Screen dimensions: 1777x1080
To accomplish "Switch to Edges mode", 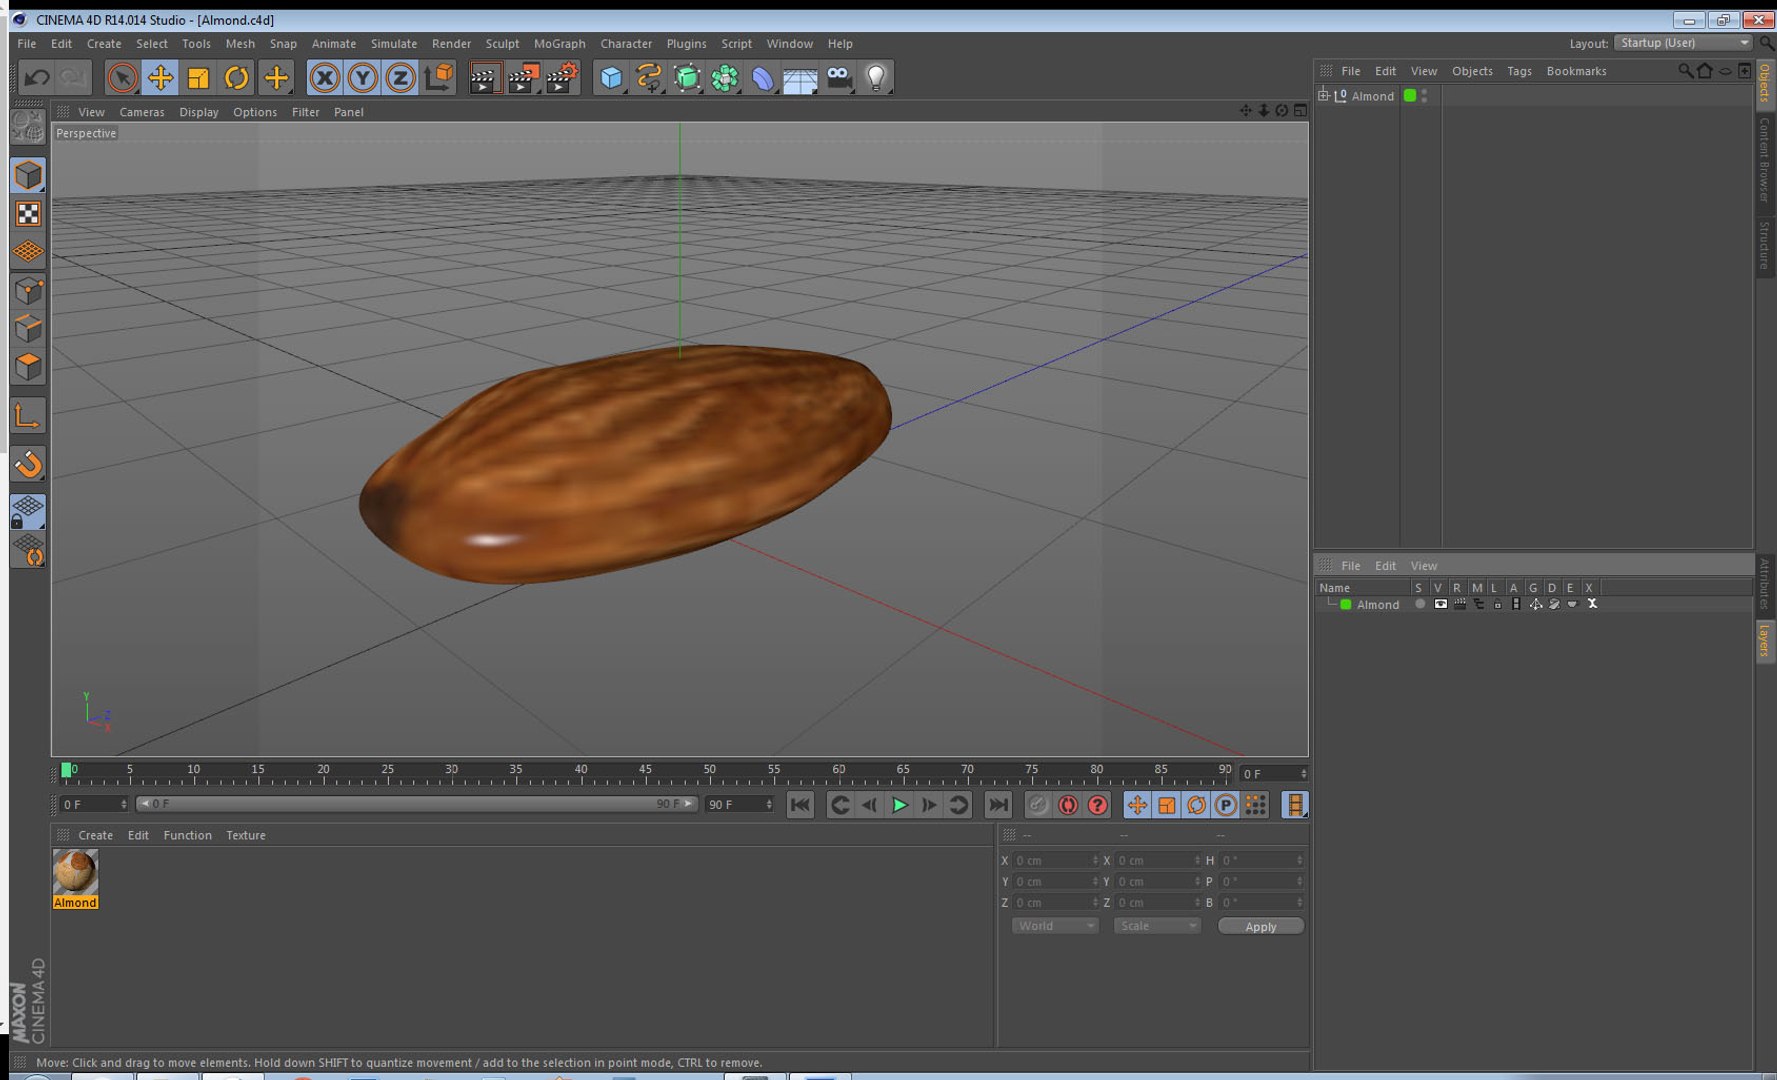I will click(x=28, y=328).
